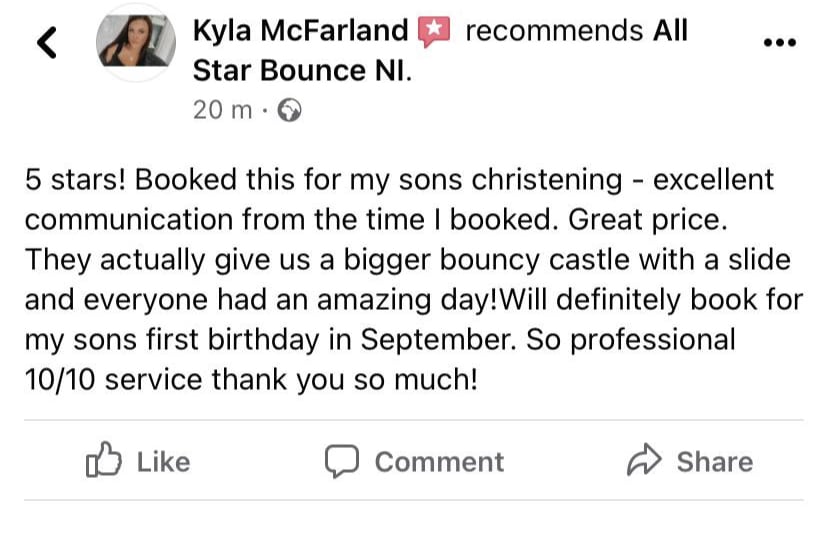Click the 20 m post timestamp

[x=222, y=110]
